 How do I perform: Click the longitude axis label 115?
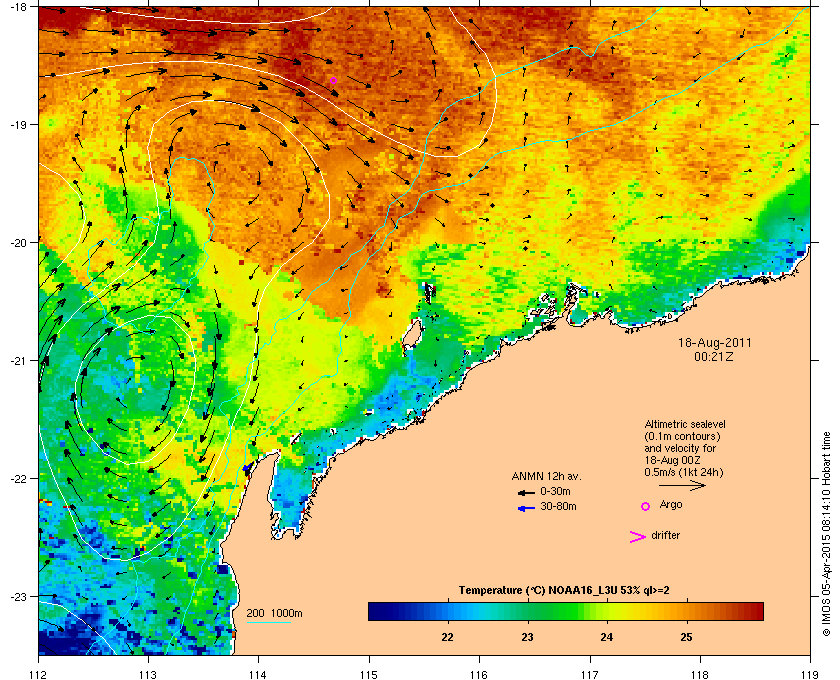369,674
